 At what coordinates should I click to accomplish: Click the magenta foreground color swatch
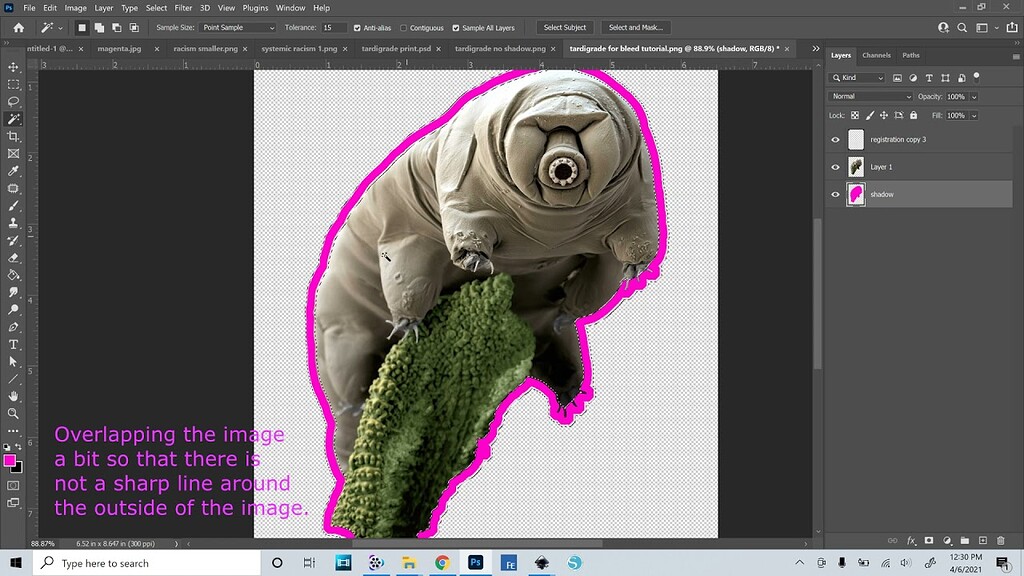[10, 461]
